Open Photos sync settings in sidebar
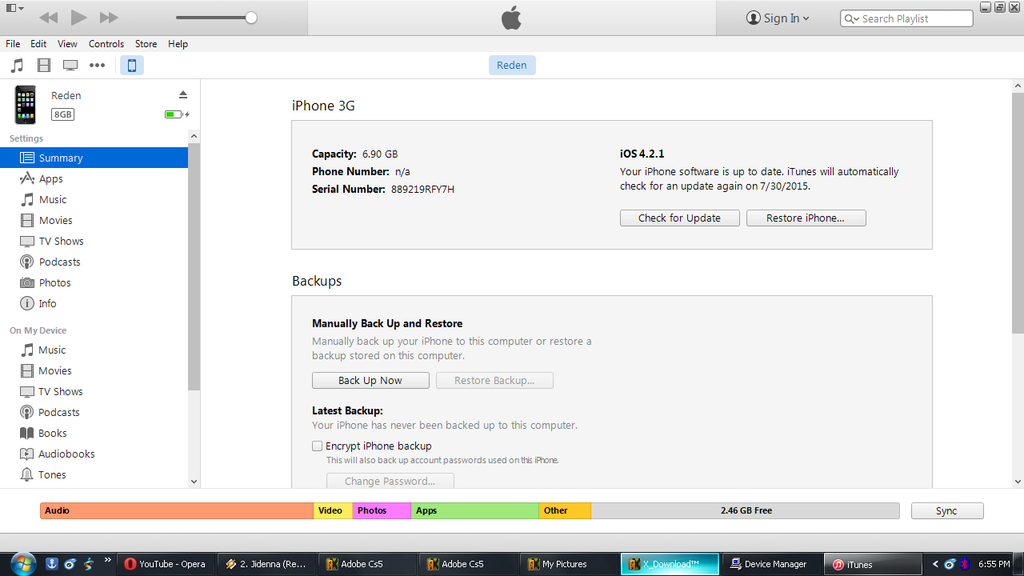The height and width of the screenshot is (576, 1024). click(54, 283)
